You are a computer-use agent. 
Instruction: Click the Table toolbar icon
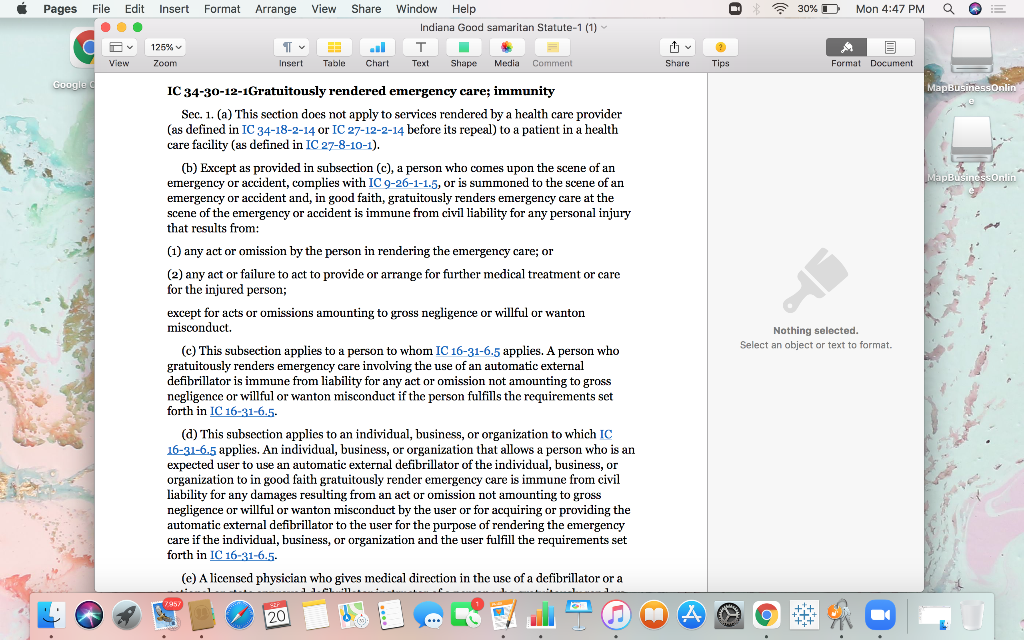[334, 47]
